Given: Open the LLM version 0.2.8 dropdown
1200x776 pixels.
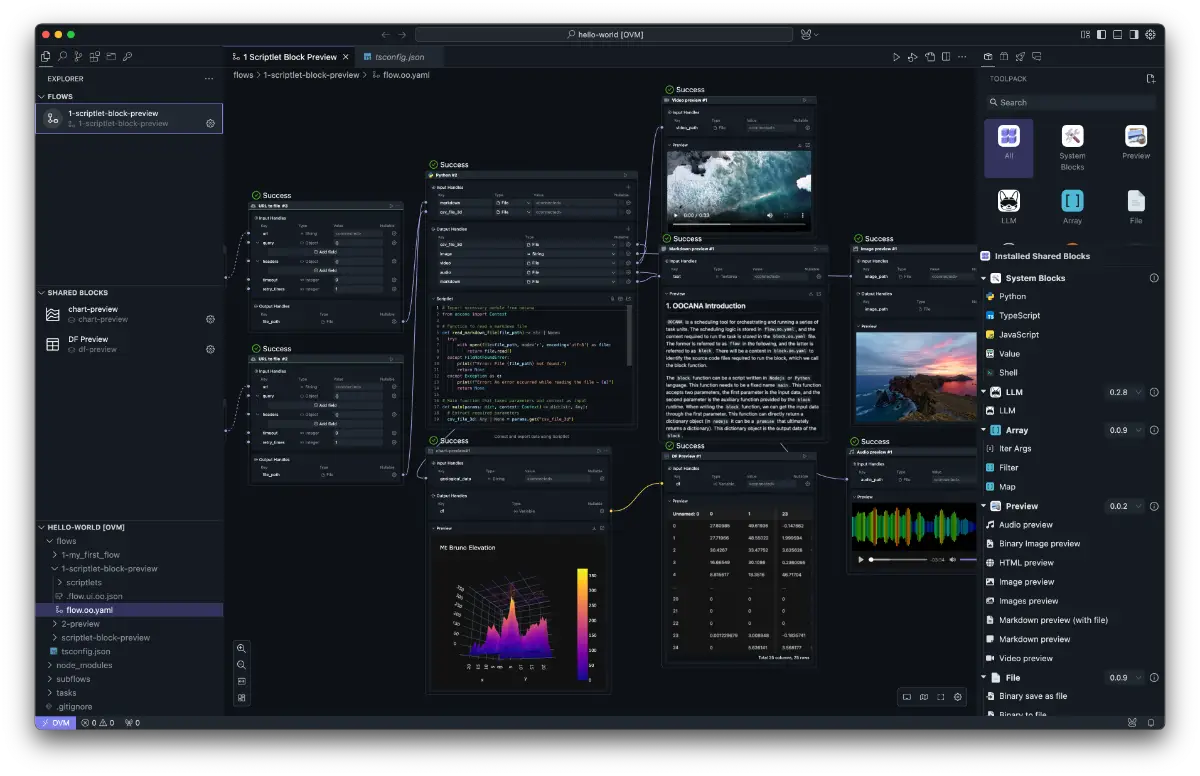Looking at the screenshot, I should click(1125, 392).
